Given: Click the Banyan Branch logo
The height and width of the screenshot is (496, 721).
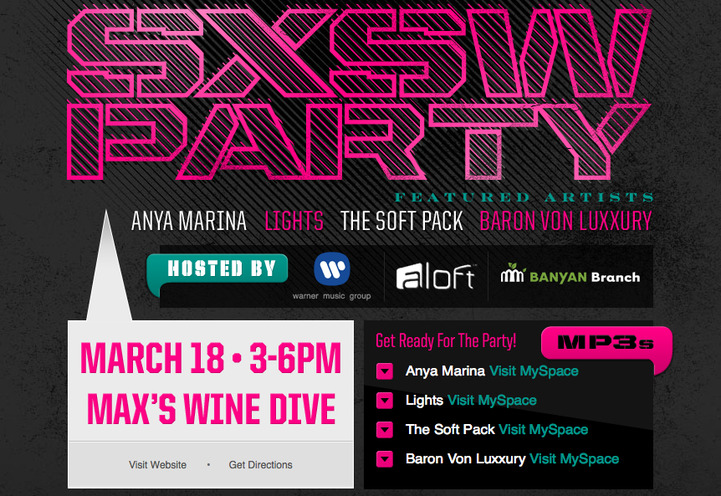Looking at the screenshot, I should pyautogui.click(x=570, y=274).
